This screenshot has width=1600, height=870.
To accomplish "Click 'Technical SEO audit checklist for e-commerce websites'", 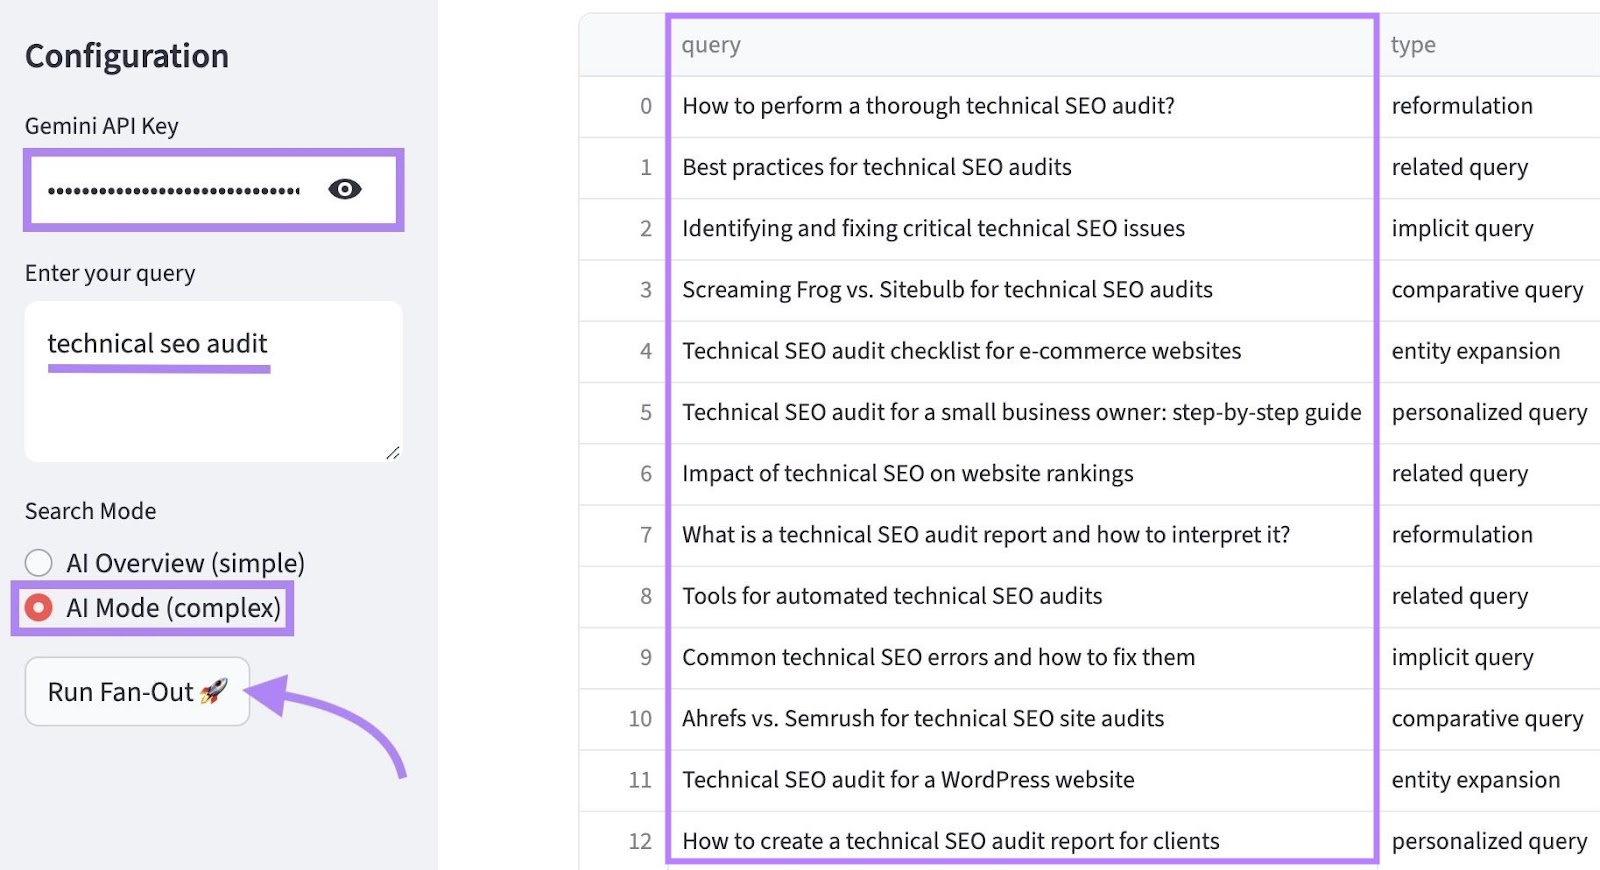I will point(960,351).
